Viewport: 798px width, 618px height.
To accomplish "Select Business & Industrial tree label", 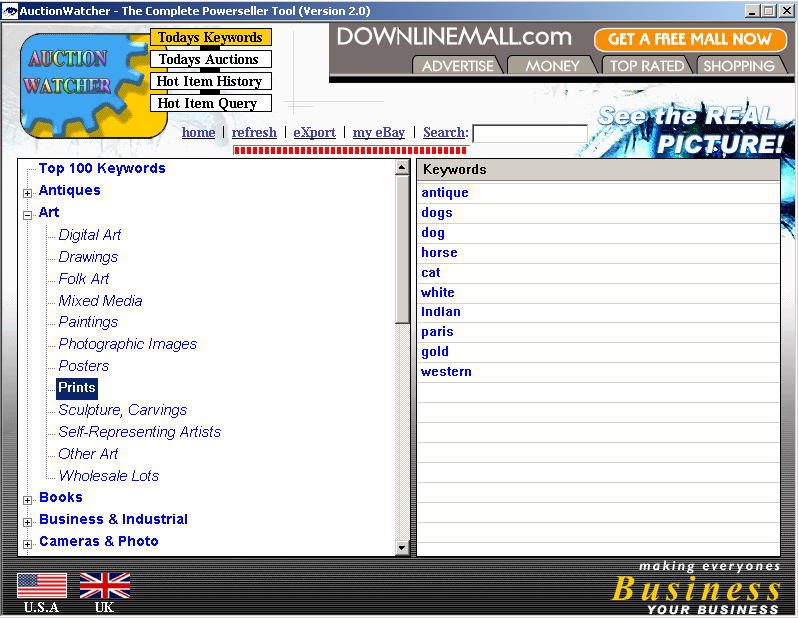I will point(113,519).
